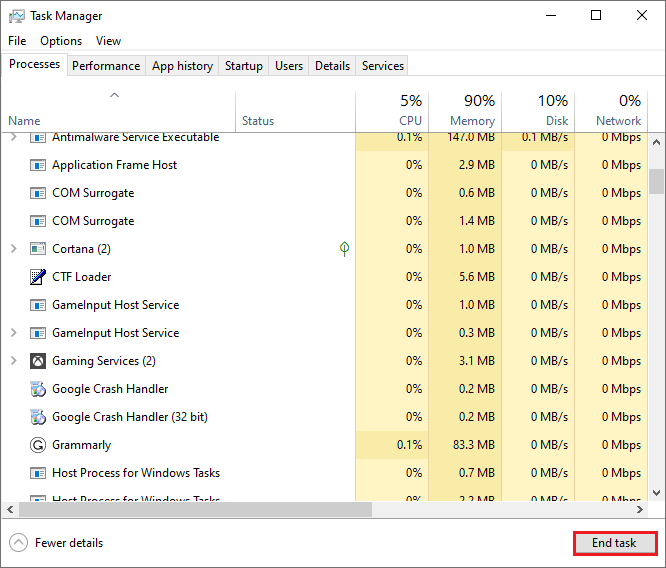
Task: Click the Grammarly G icon
Action: [x=38, y=445]
